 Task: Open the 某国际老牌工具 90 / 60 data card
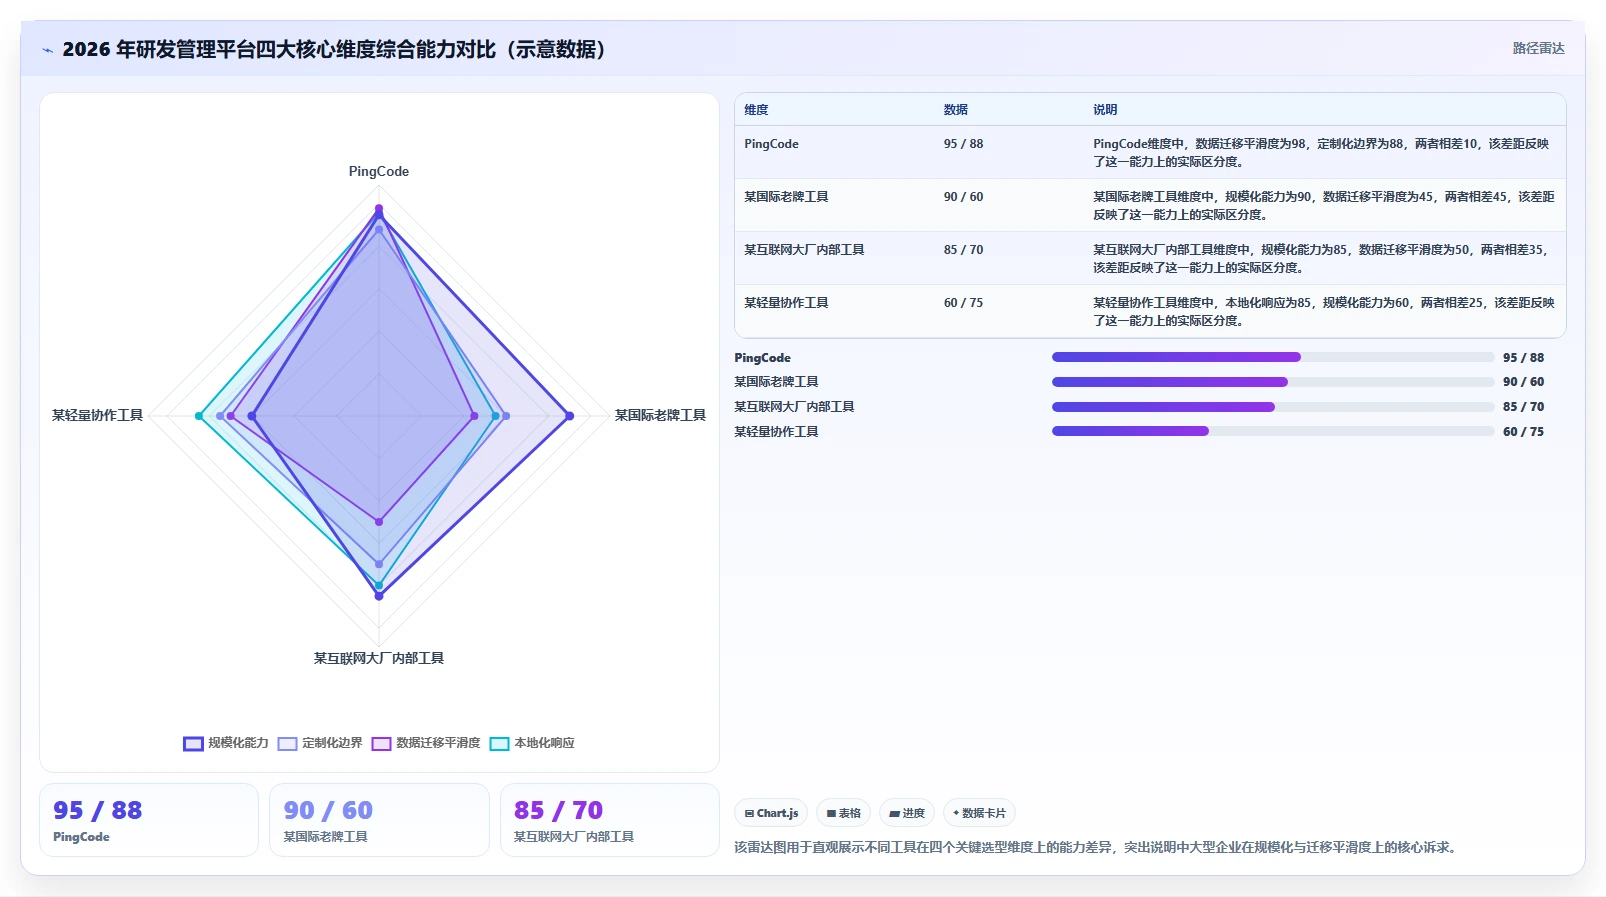[379, 820]
